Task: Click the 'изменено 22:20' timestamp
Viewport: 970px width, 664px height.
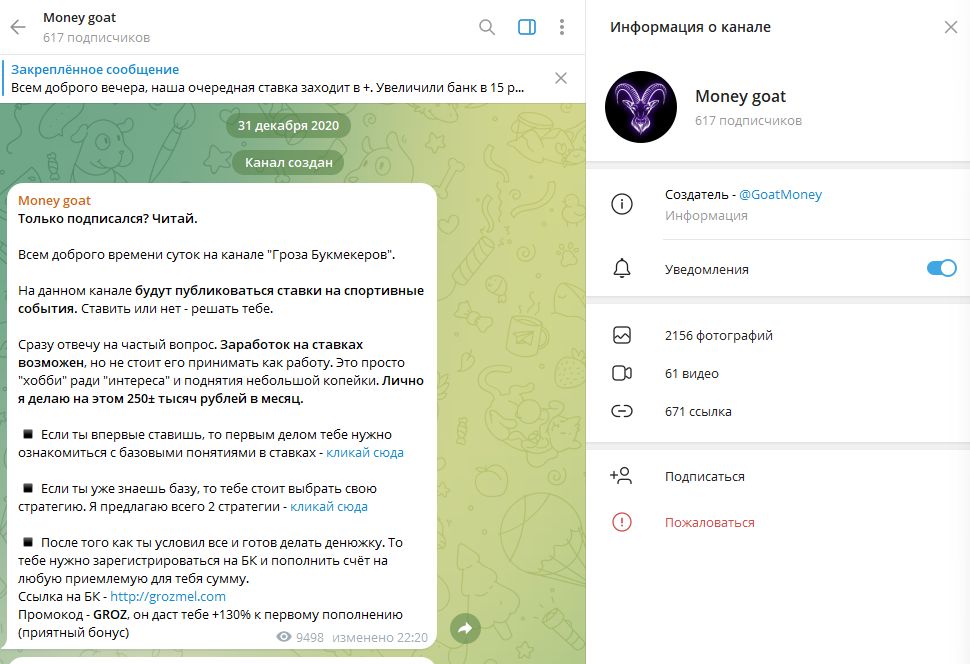Action: click(380, 637)
